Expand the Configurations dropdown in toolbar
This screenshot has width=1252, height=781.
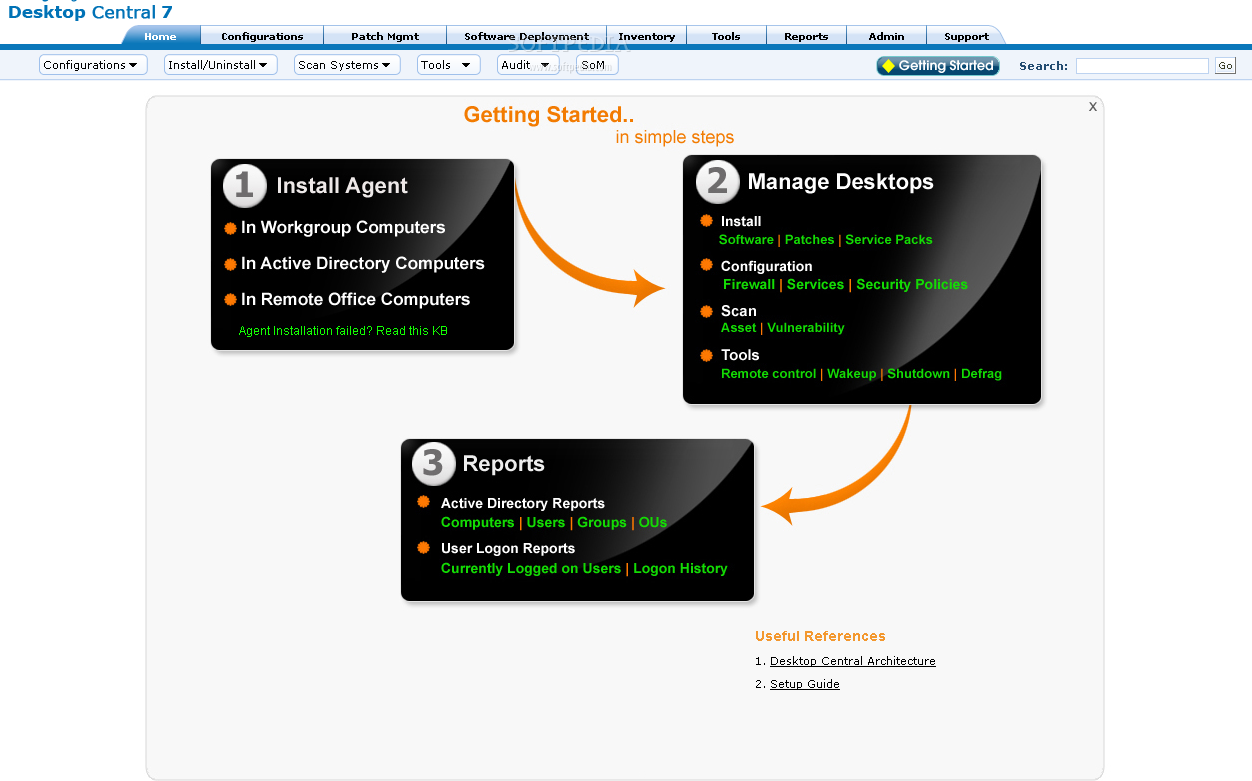(93, 65)
